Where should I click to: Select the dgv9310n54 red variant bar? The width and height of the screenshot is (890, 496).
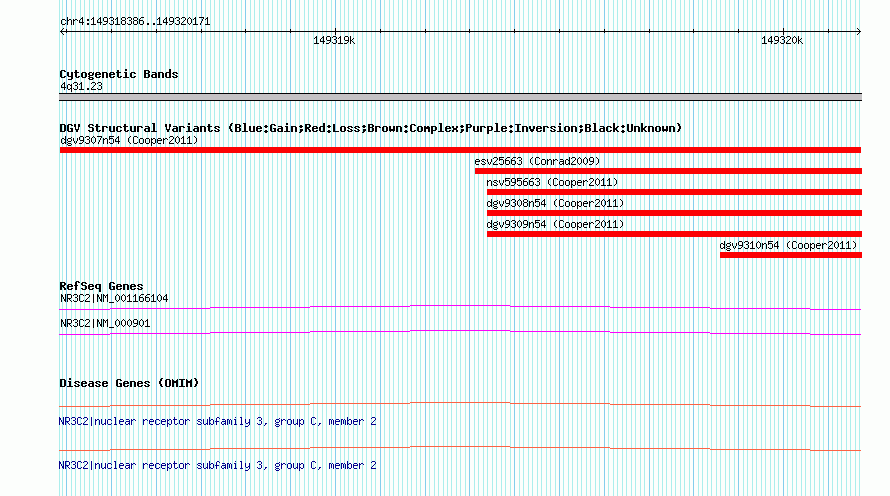point(791,255)
